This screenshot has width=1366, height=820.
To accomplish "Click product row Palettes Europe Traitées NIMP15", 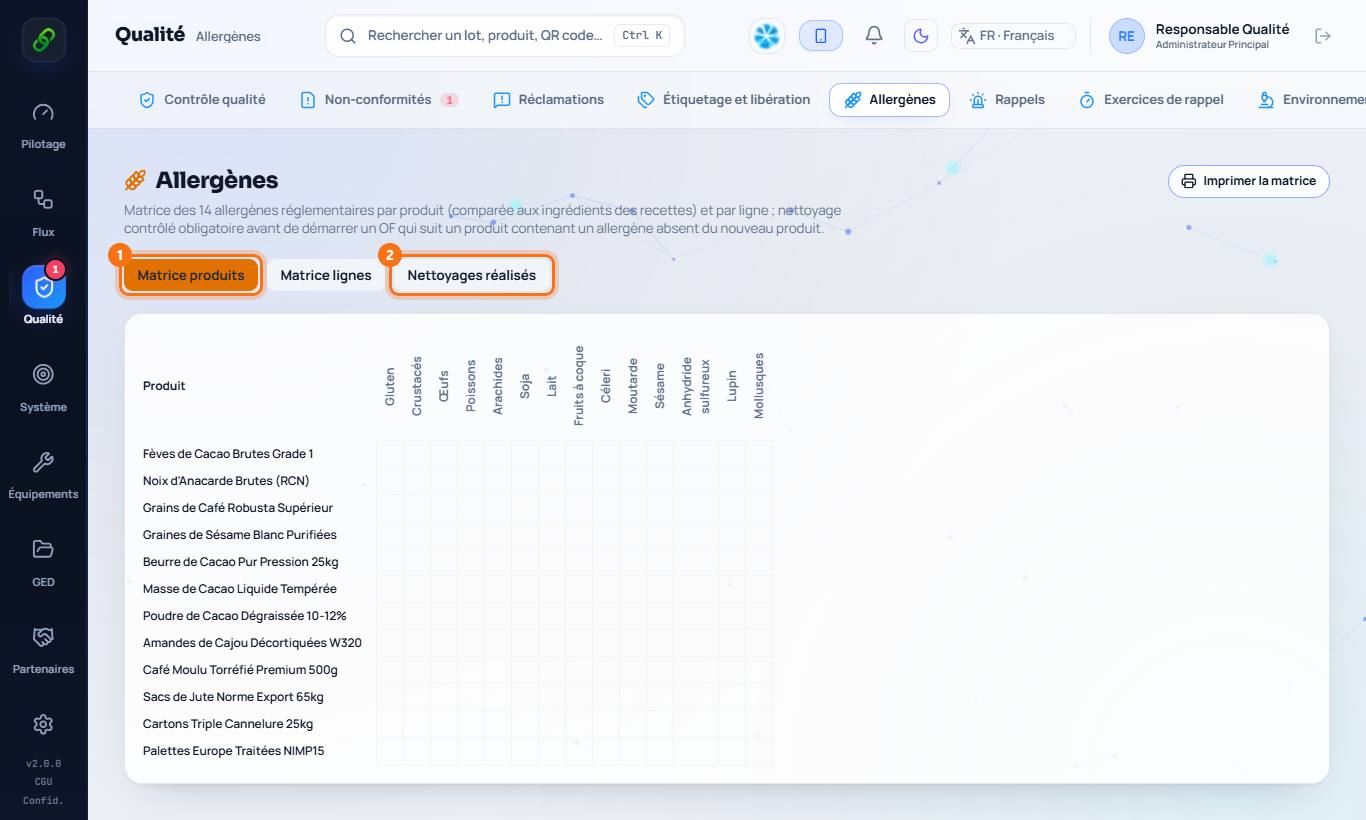I will [x=458, y=751].
